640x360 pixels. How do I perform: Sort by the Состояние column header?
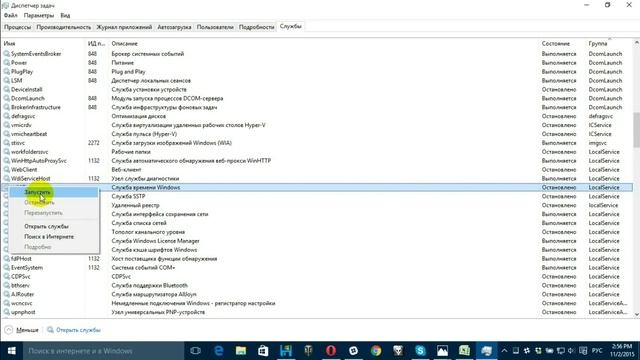pyautogui.click(x=556, y=43)
